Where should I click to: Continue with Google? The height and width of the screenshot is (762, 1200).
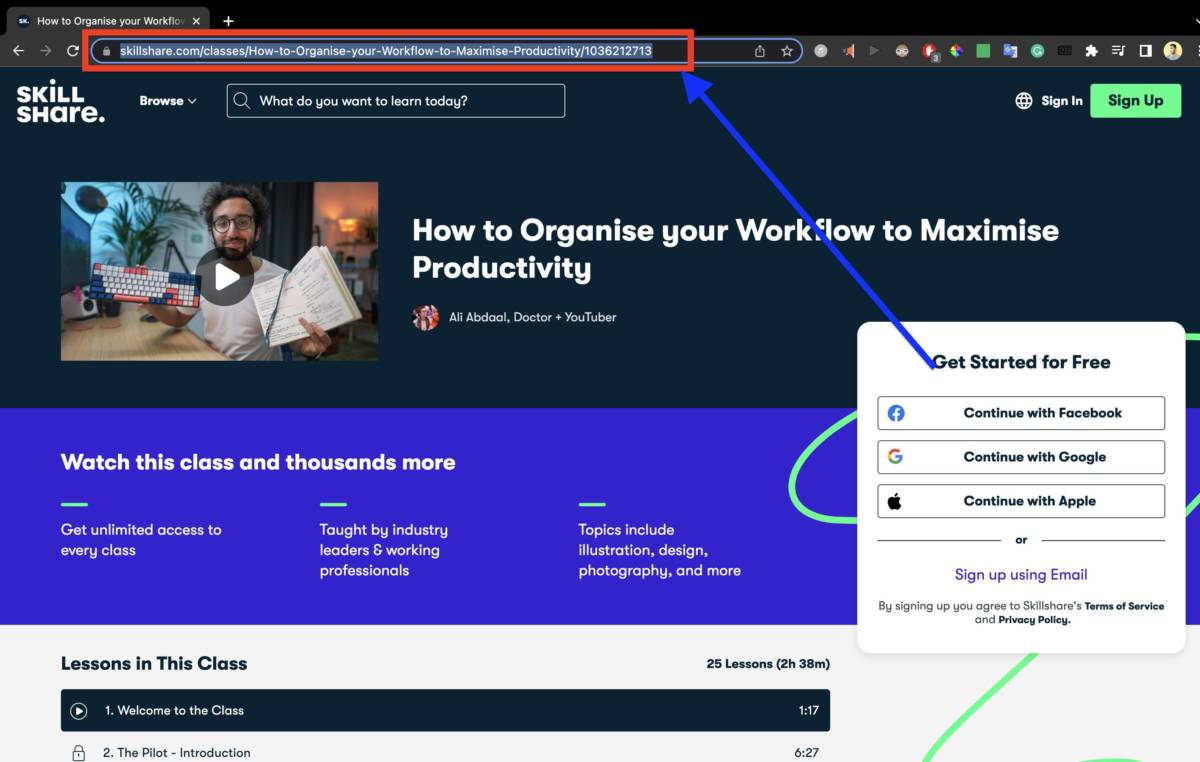click(1021, 457)
